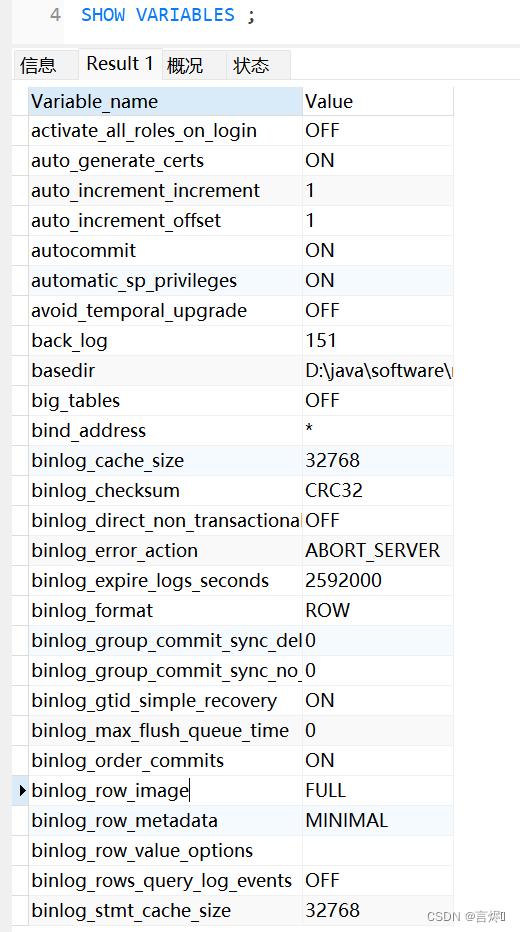Select the auto_increment_offset cell
520x932 pixels.
tap(165, 221)
